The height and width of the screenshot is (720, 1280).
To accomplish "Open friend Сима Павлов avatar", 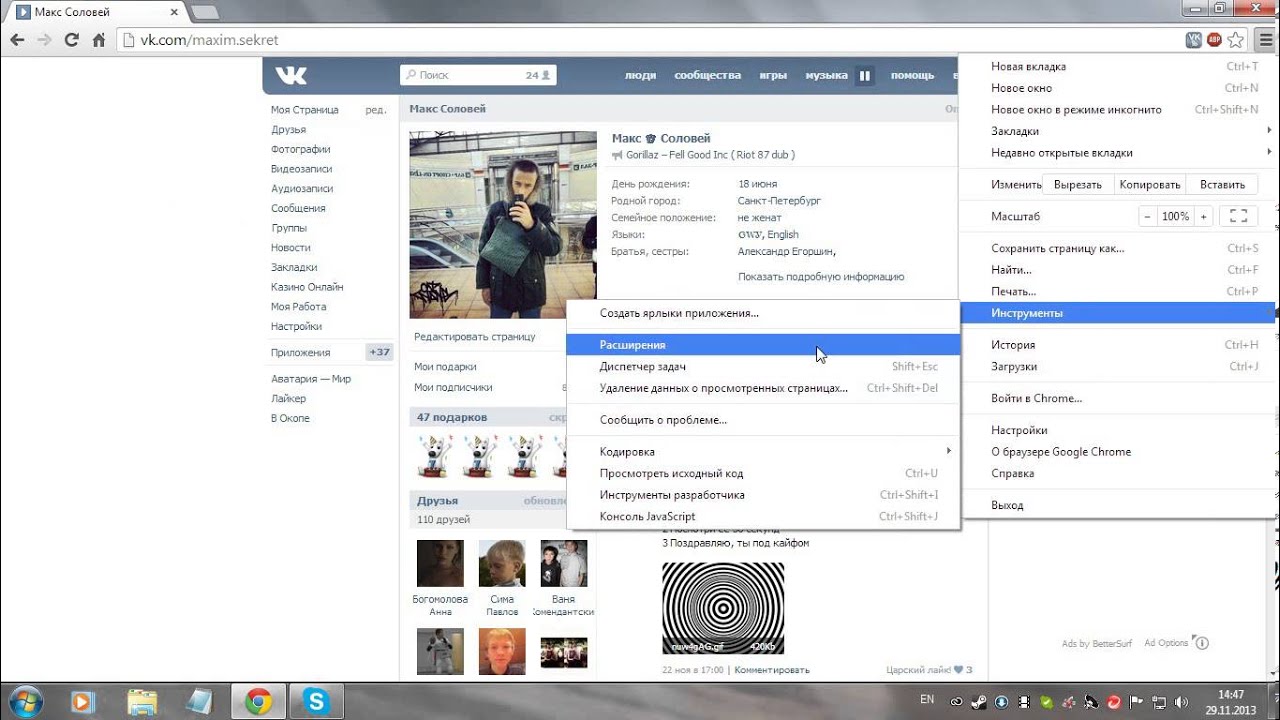I will tap(502, 564).
